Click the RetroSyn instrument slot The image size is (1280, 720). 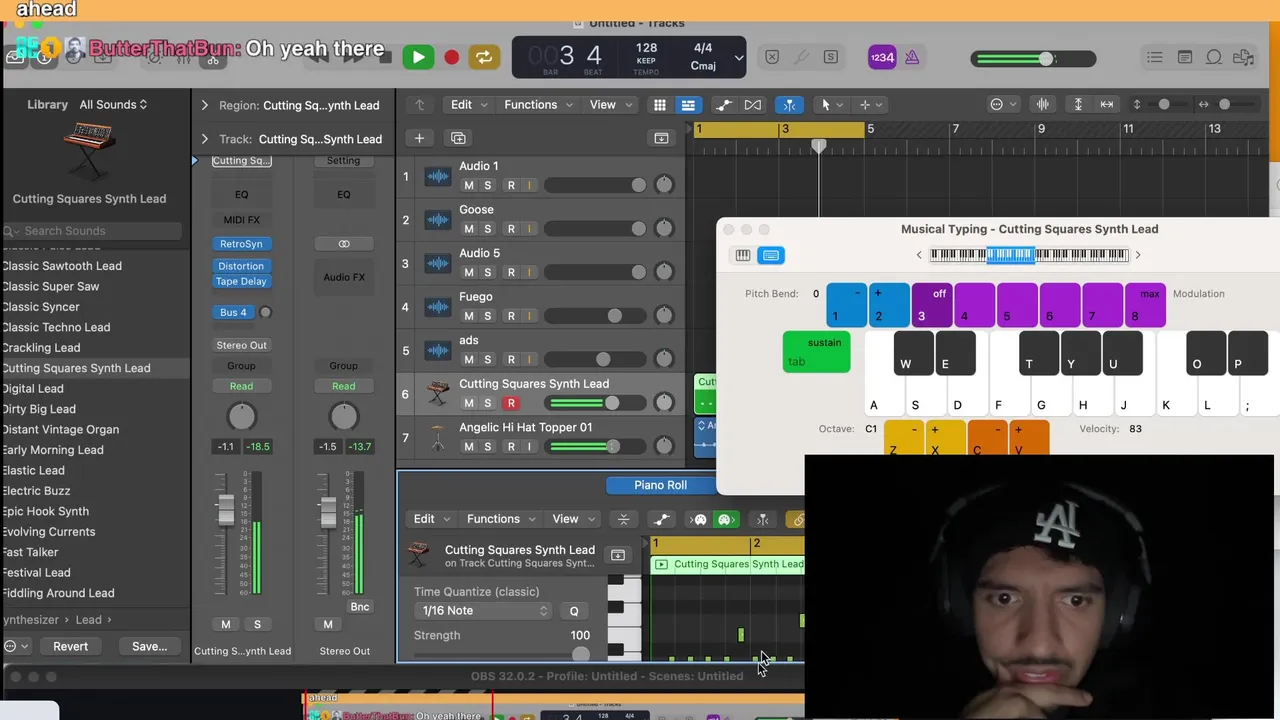(241, 244)
